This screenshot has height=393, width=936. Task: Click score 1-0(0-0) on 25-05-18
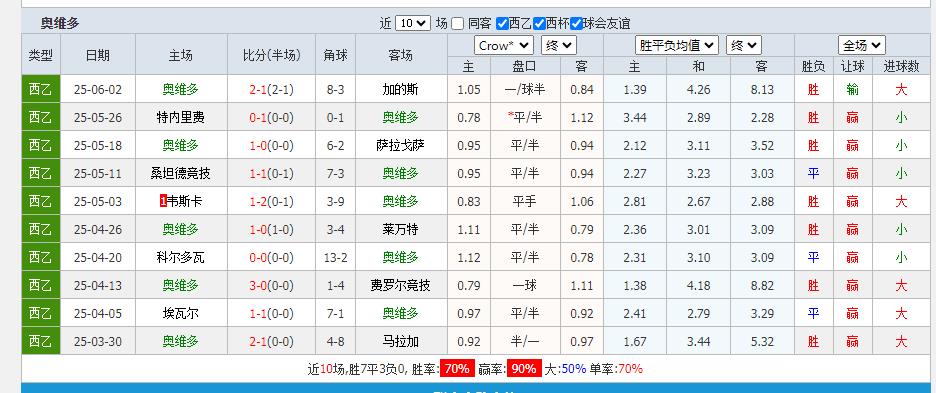click(272, 146)
